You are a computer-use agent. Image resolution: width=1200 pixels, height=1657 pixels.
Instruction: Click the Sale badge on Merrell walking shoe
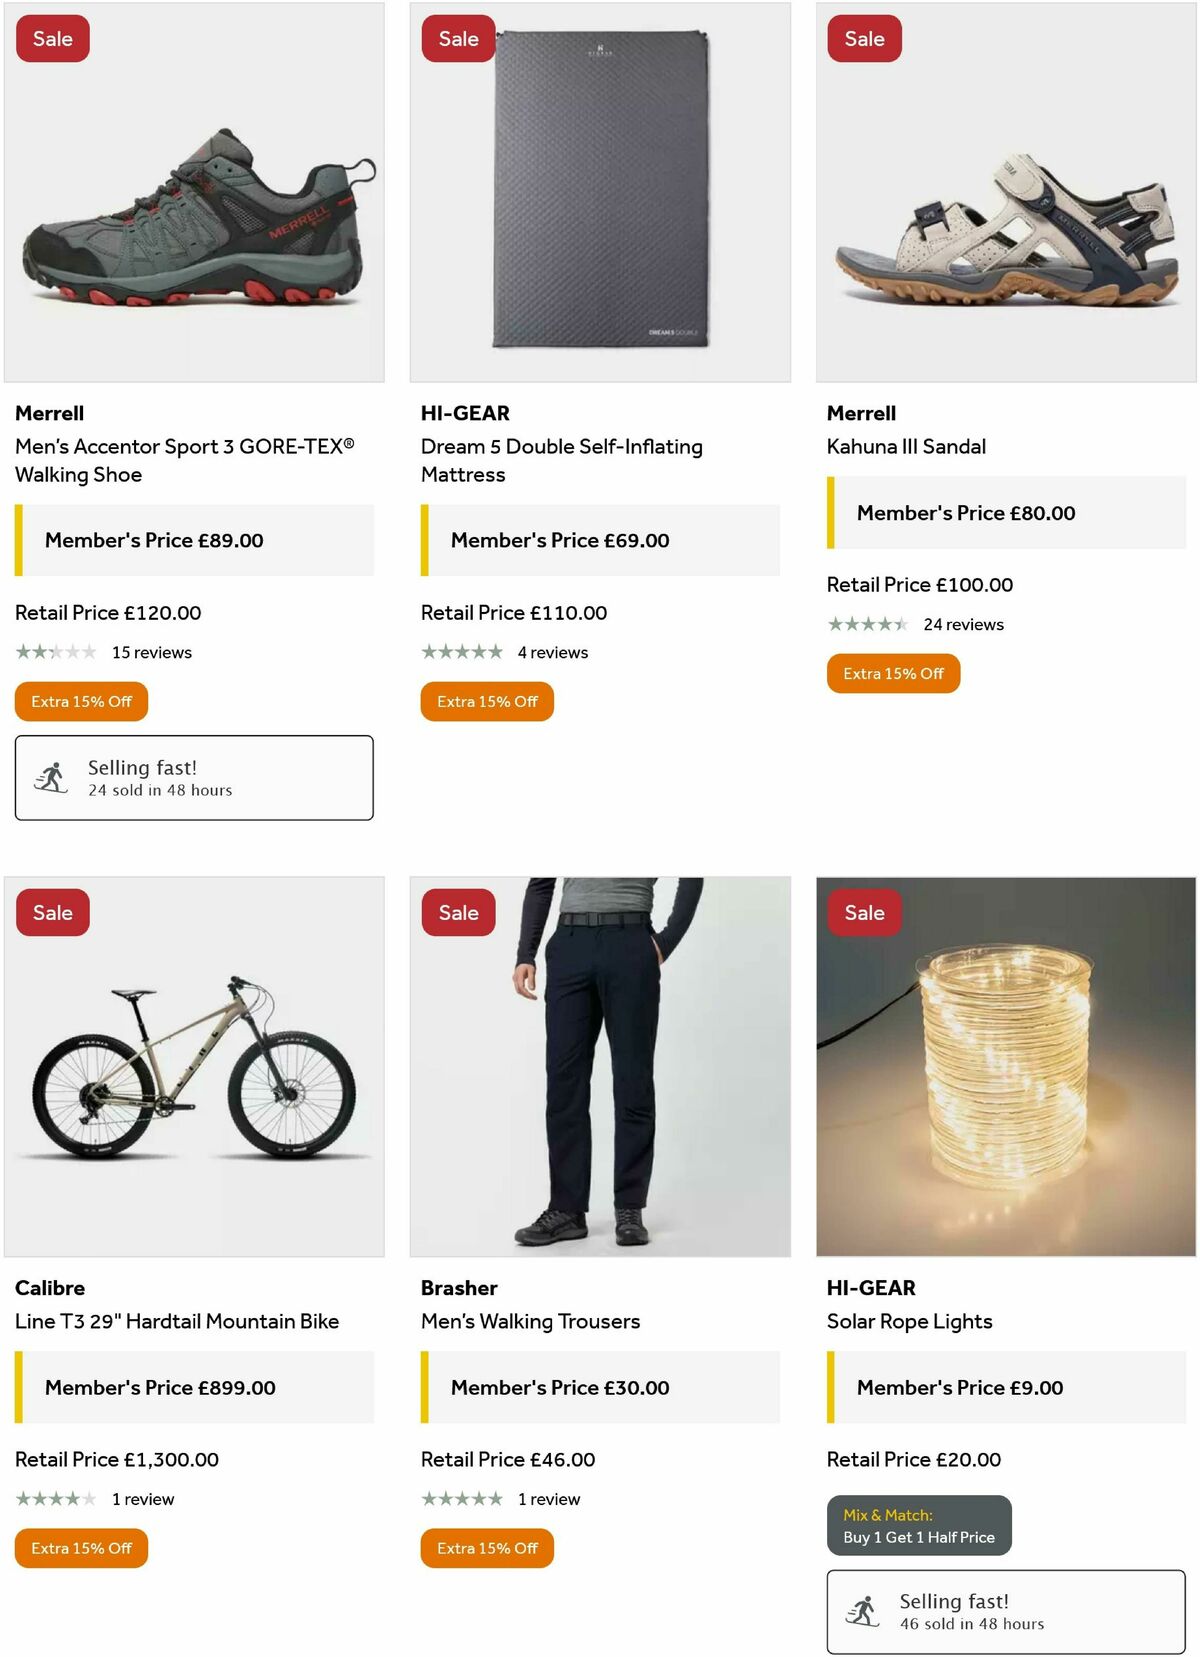[x=51, y=38]
